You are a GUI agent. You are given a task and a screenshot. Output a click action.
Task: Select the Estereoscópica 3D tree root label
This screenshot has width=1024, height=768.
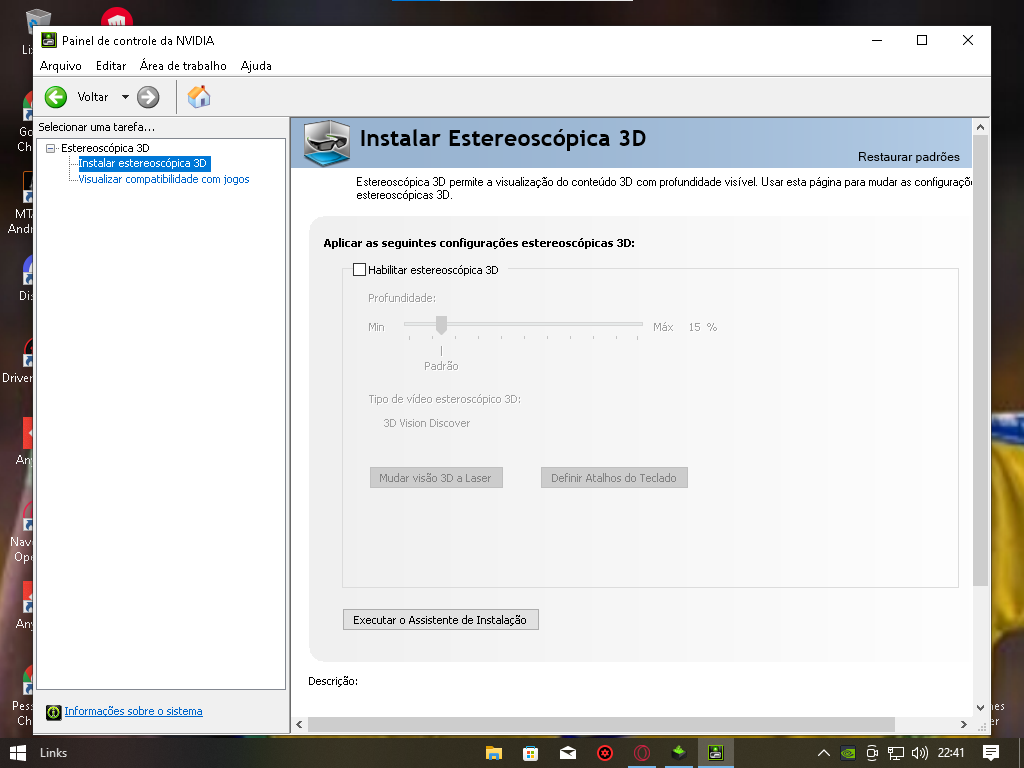click(x=105, y=148)
